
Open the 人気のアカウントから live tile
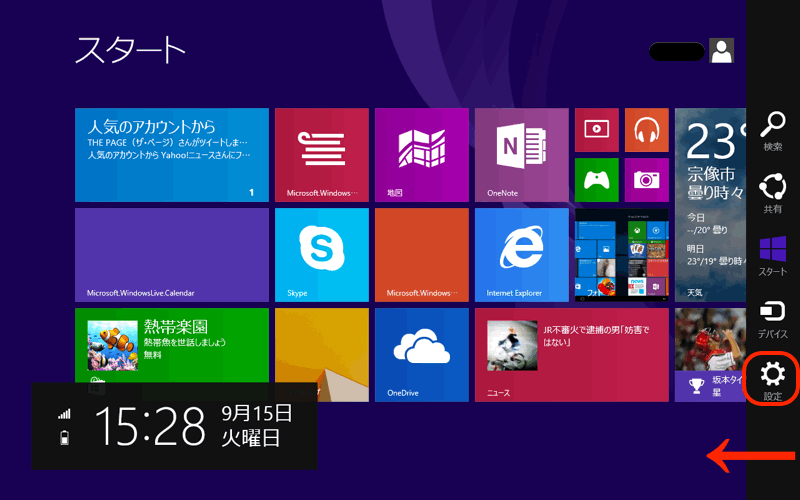point(171,154)
